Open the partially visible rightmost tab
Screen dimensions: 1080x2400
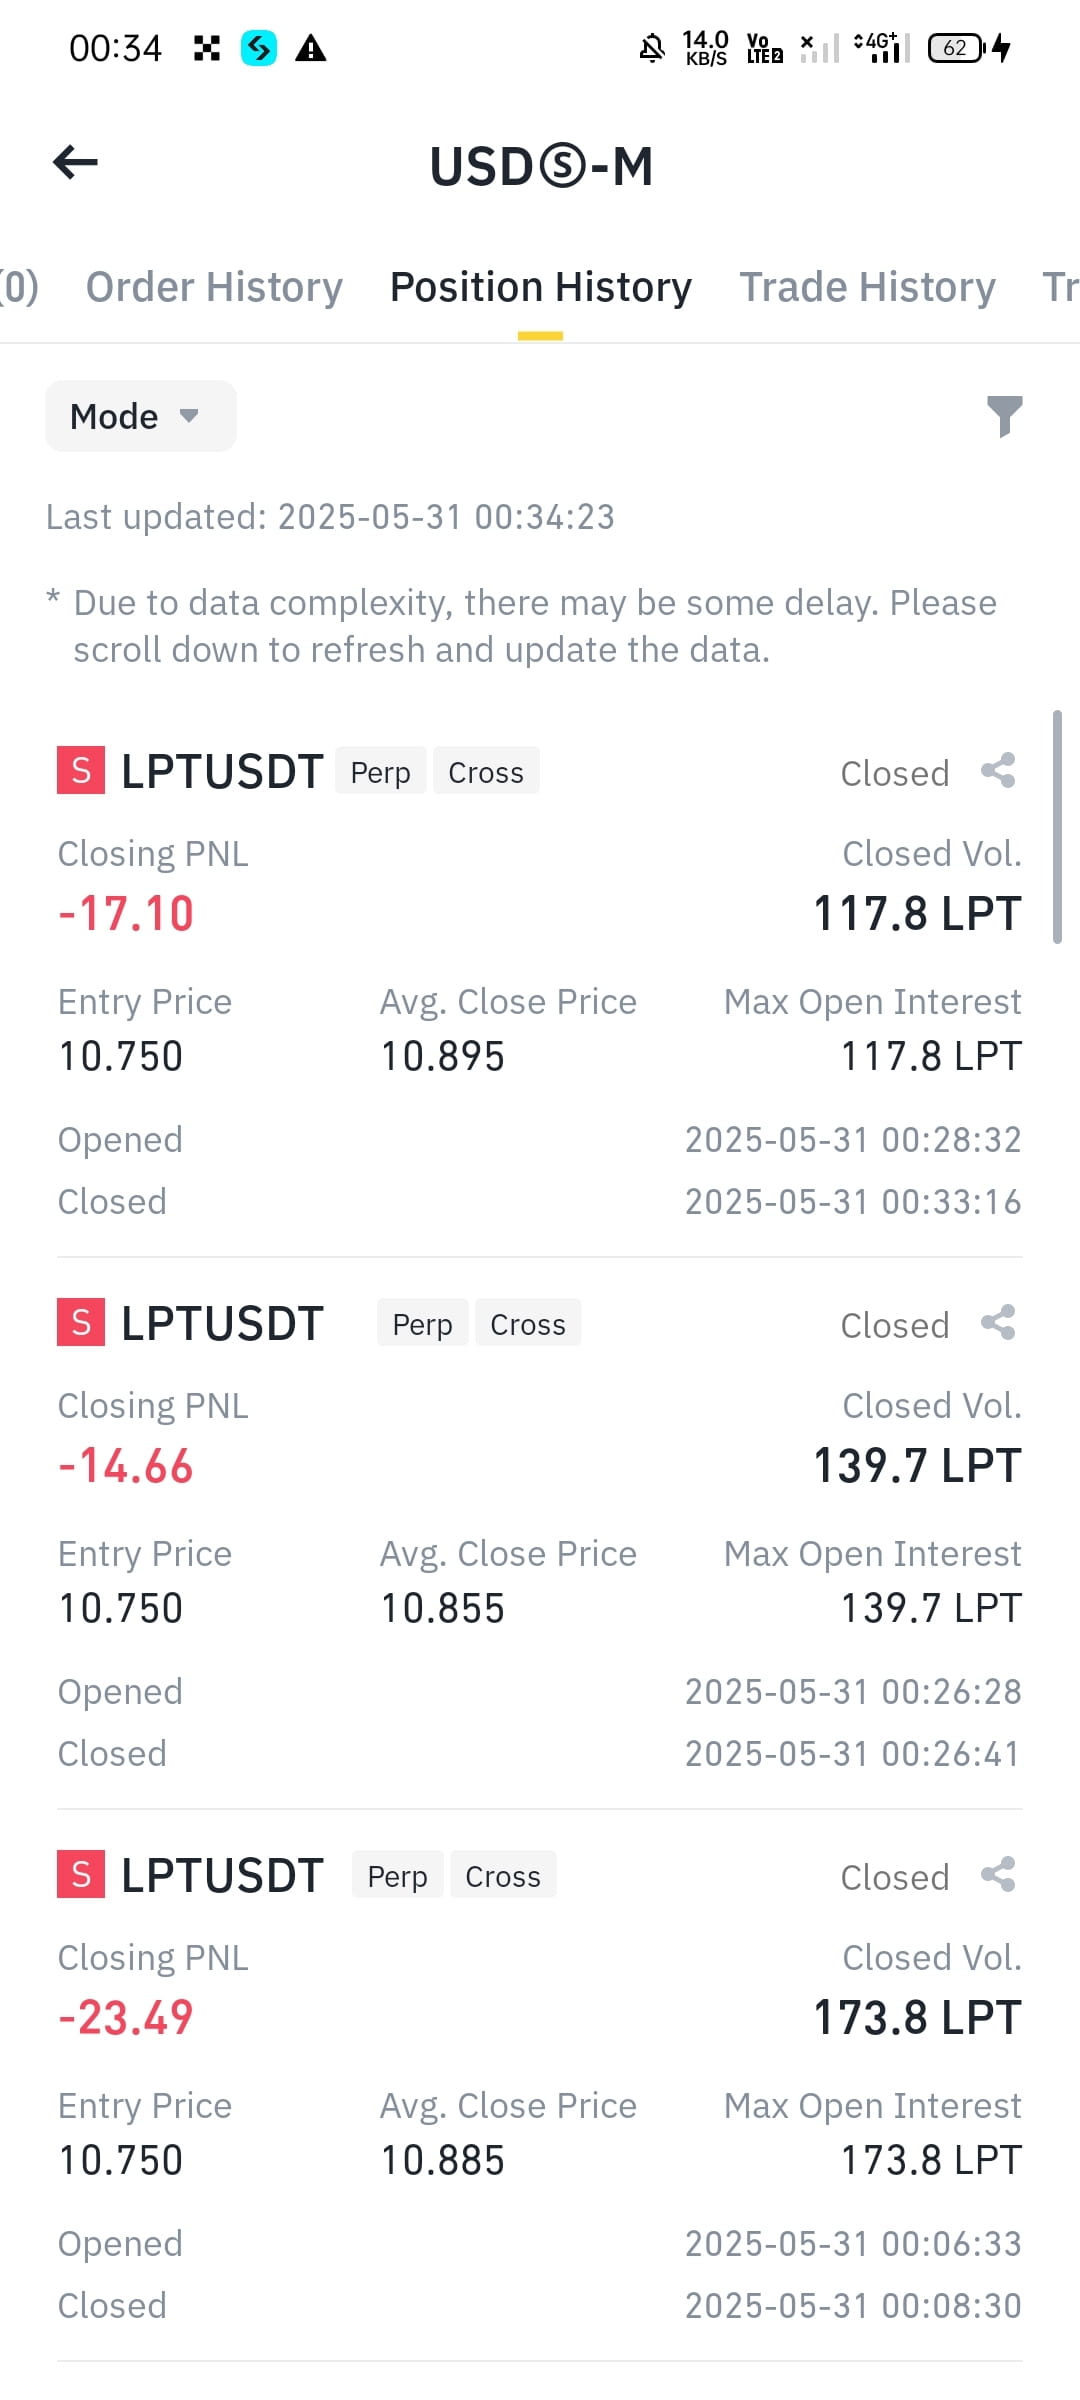[x=1061, y=287]
